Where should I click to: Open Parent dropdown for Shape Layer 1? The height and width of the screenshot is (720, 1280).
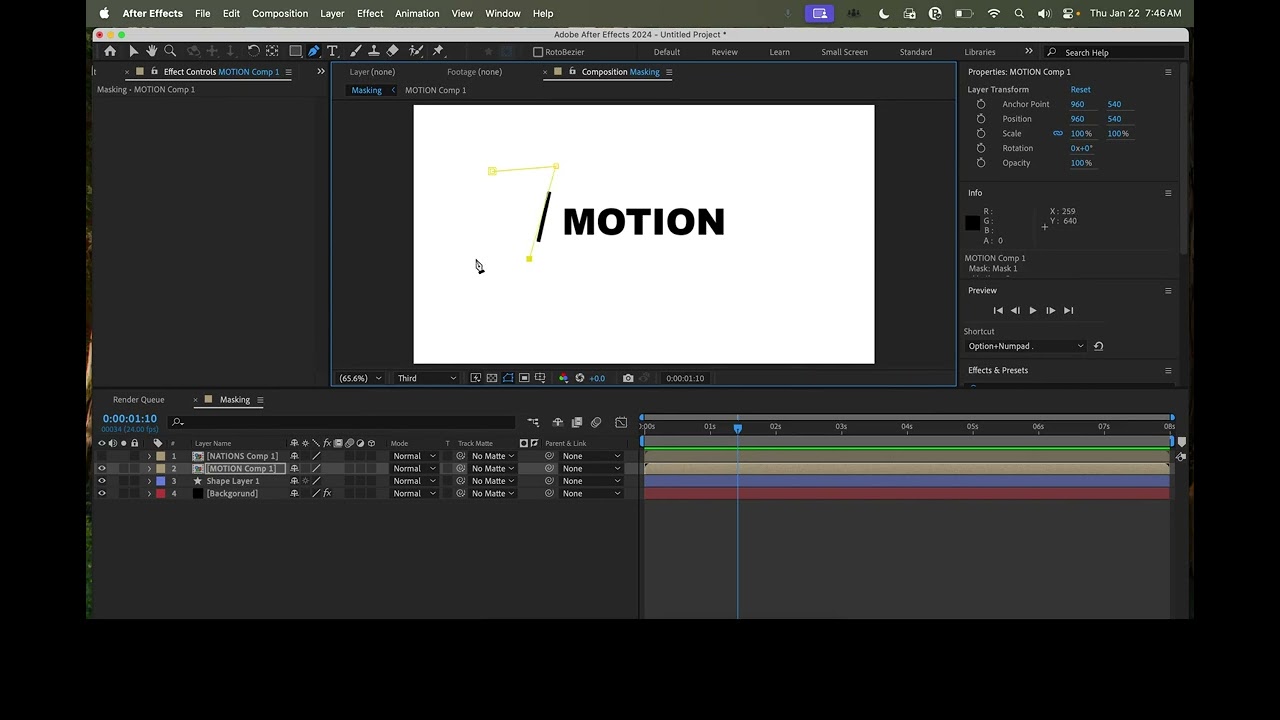591,481
